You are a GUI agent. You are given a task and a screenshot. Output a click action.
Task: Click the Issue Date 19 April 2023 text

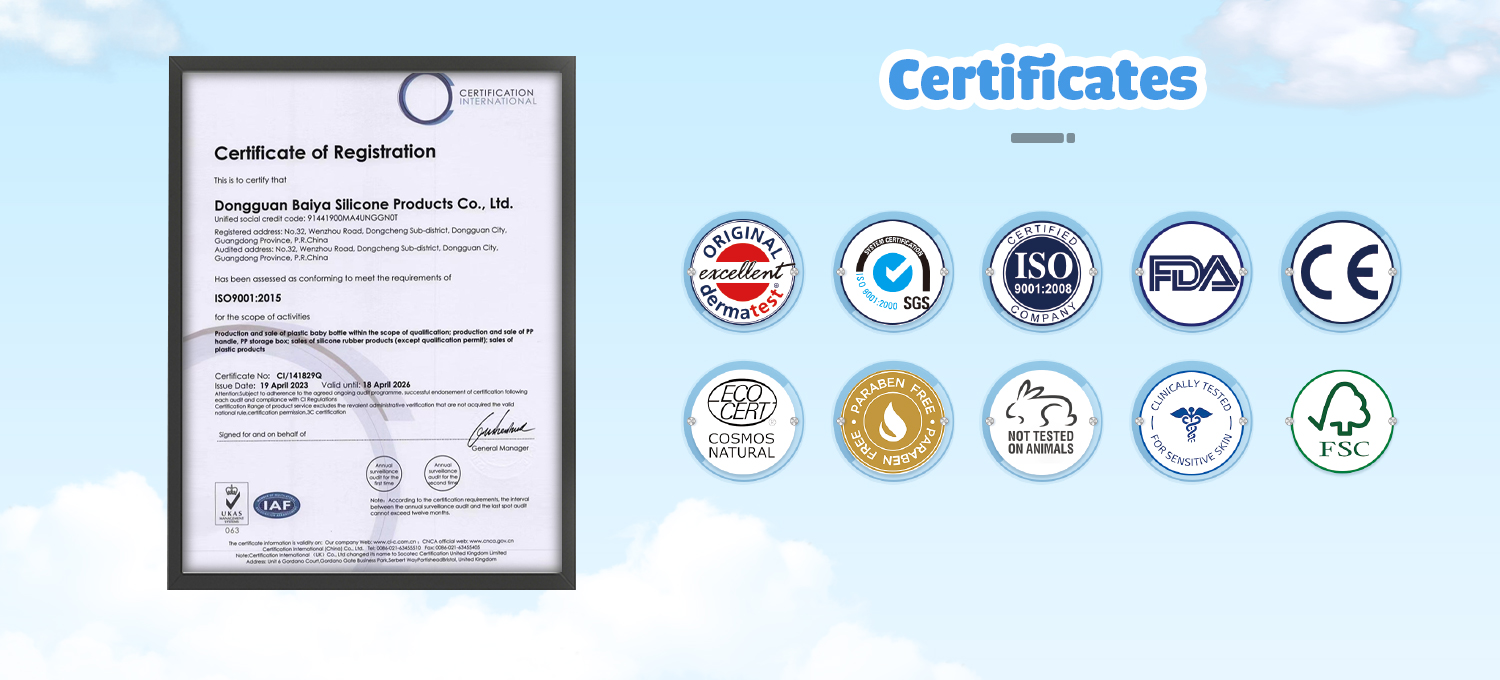262,384
